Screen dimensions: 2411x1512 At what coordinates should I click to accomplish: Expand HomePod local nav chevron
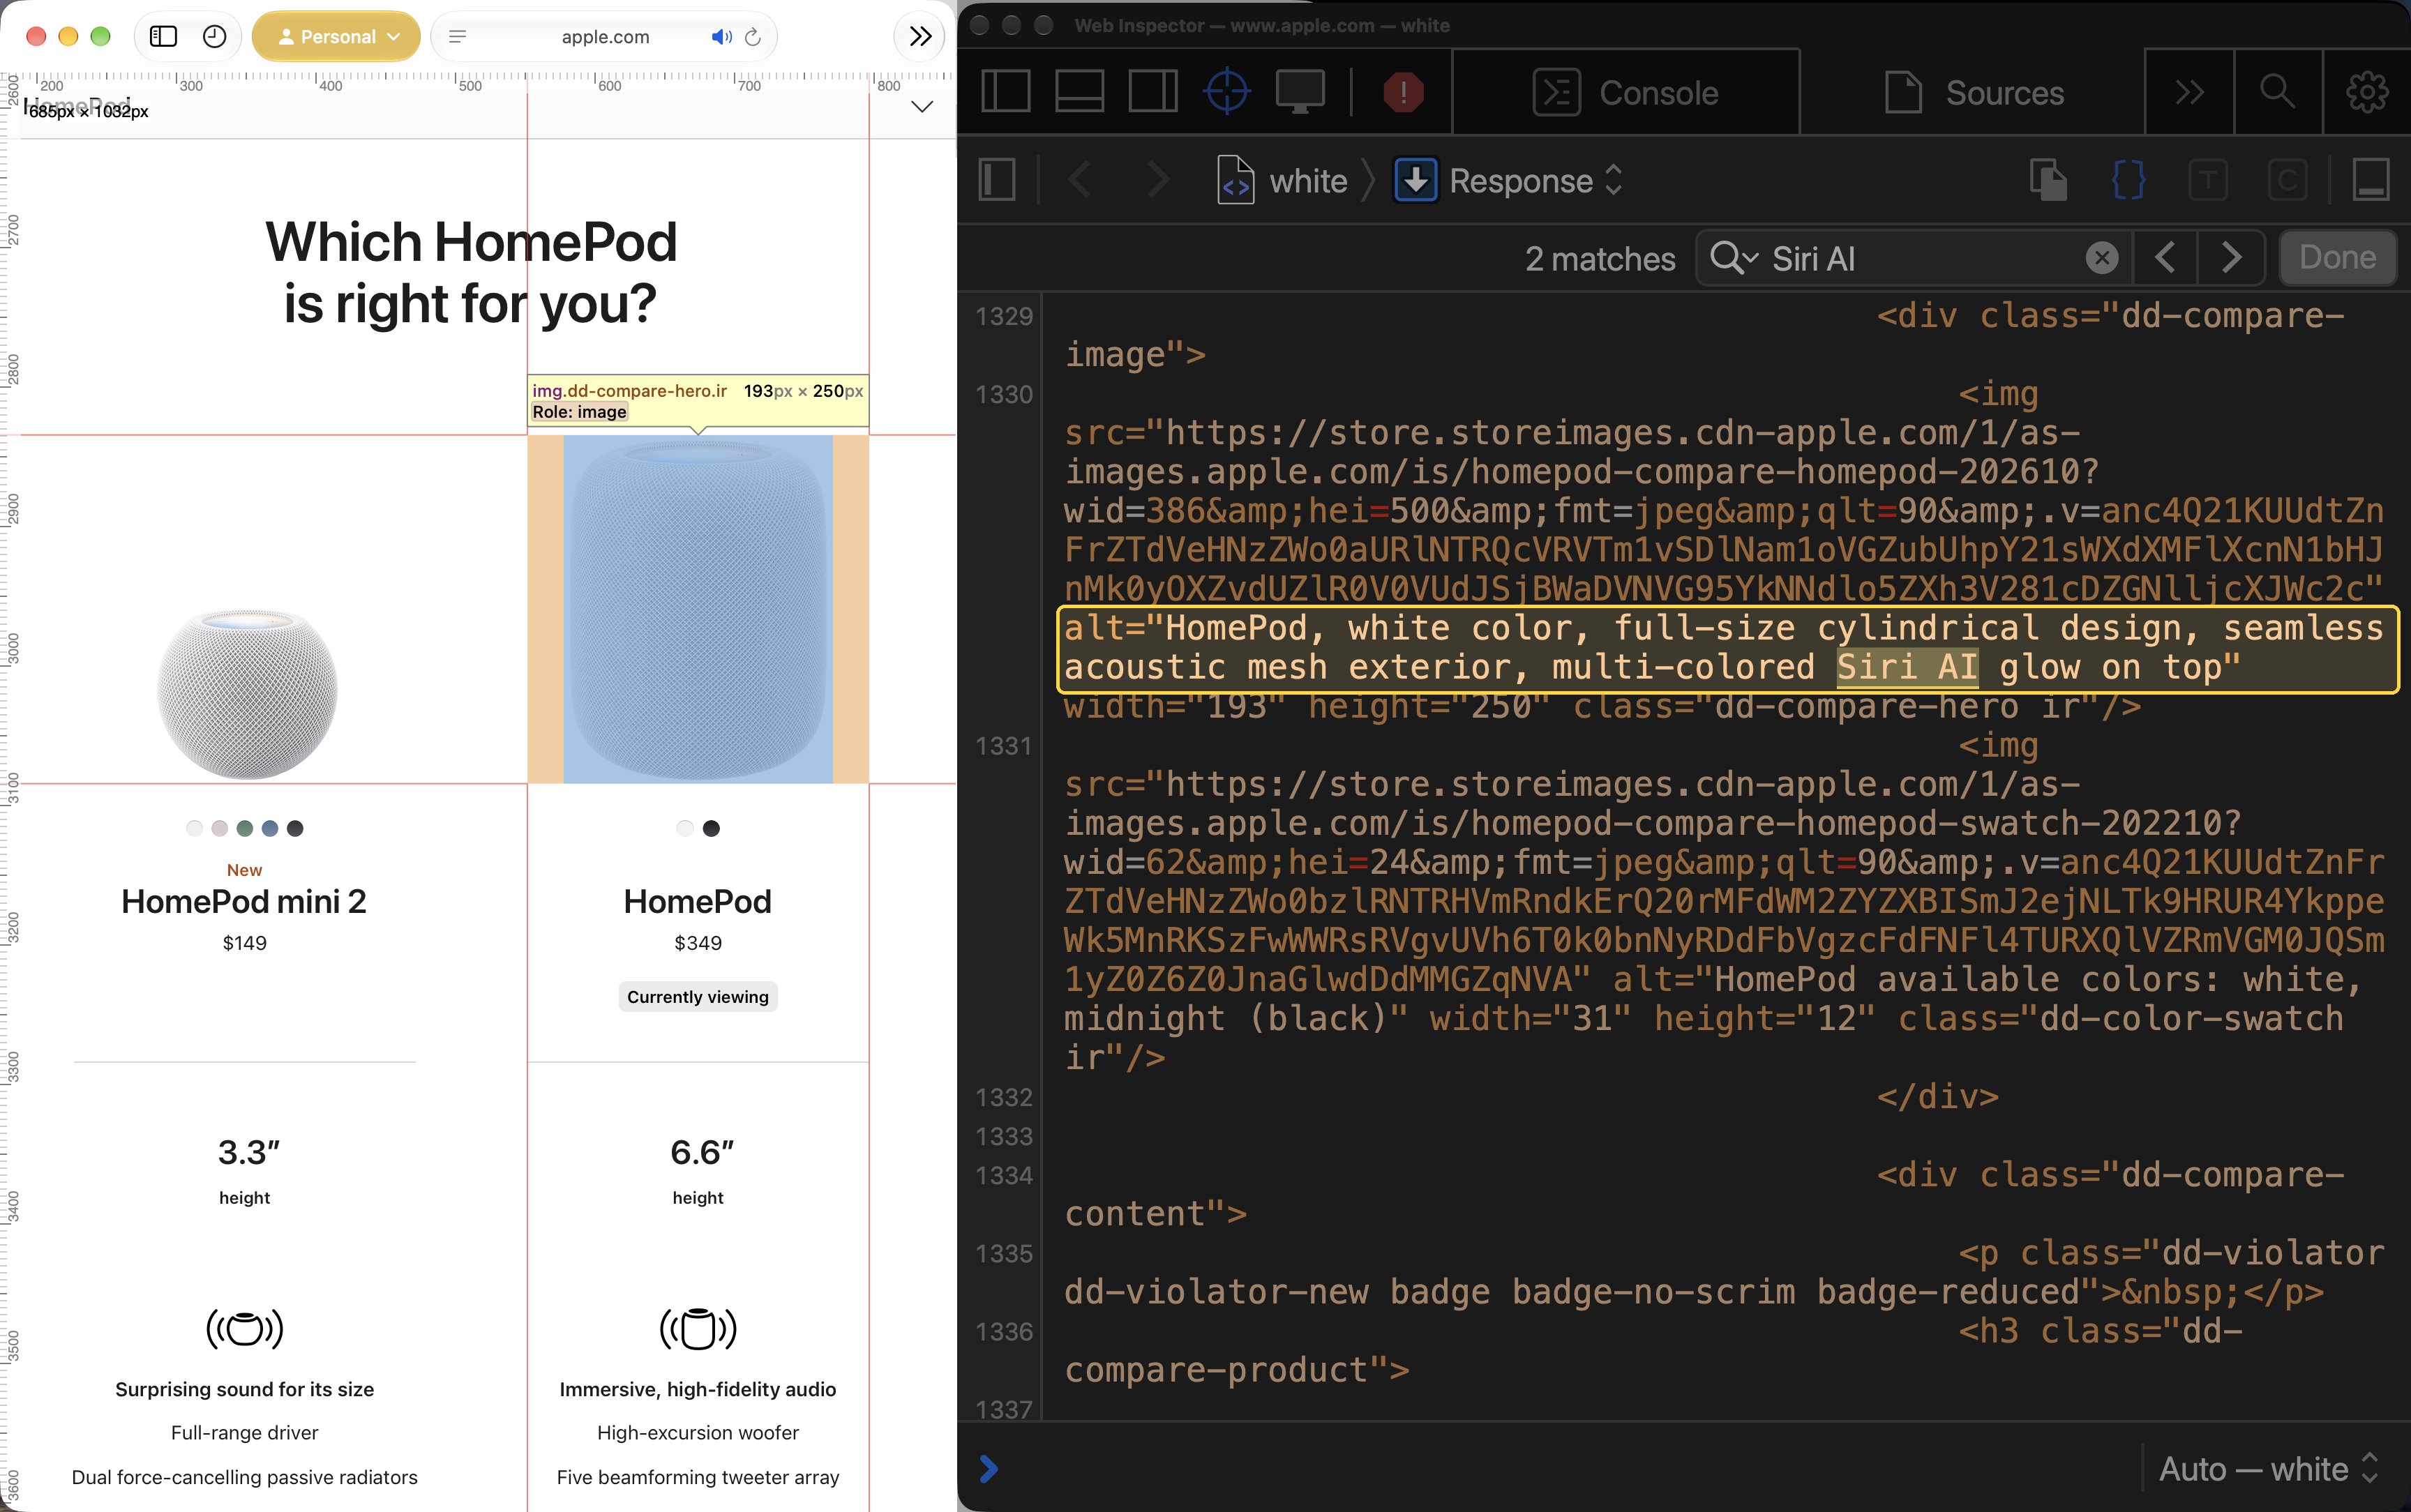pos(922,107)
